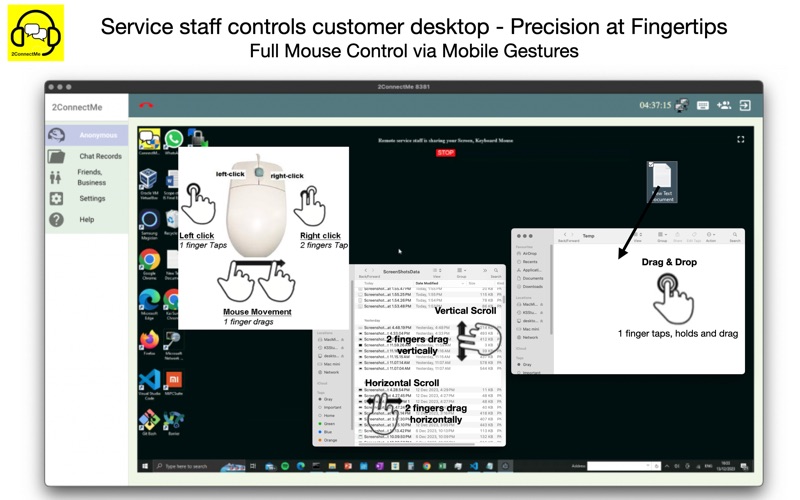Open Chrome from the remote taskbar
The width and height of the screenshot is (800, 500).
427,466
